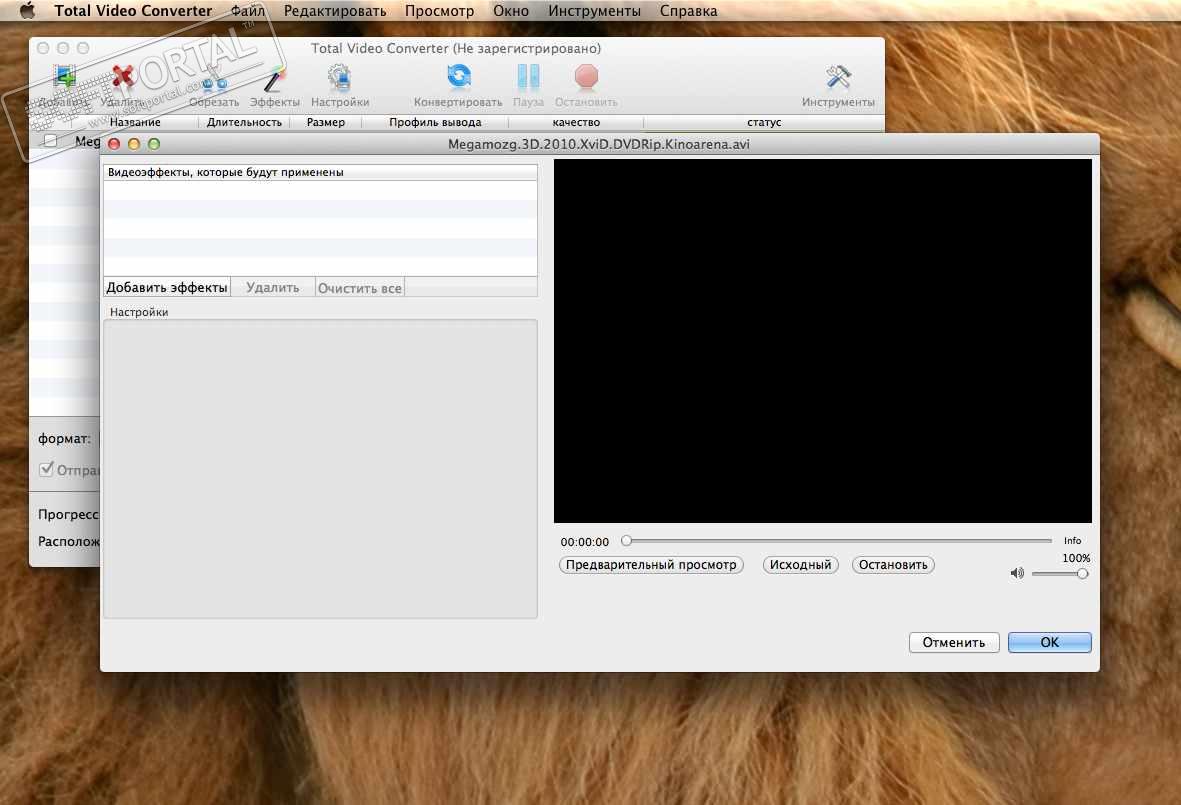Confirm with the OK button

1049,642
